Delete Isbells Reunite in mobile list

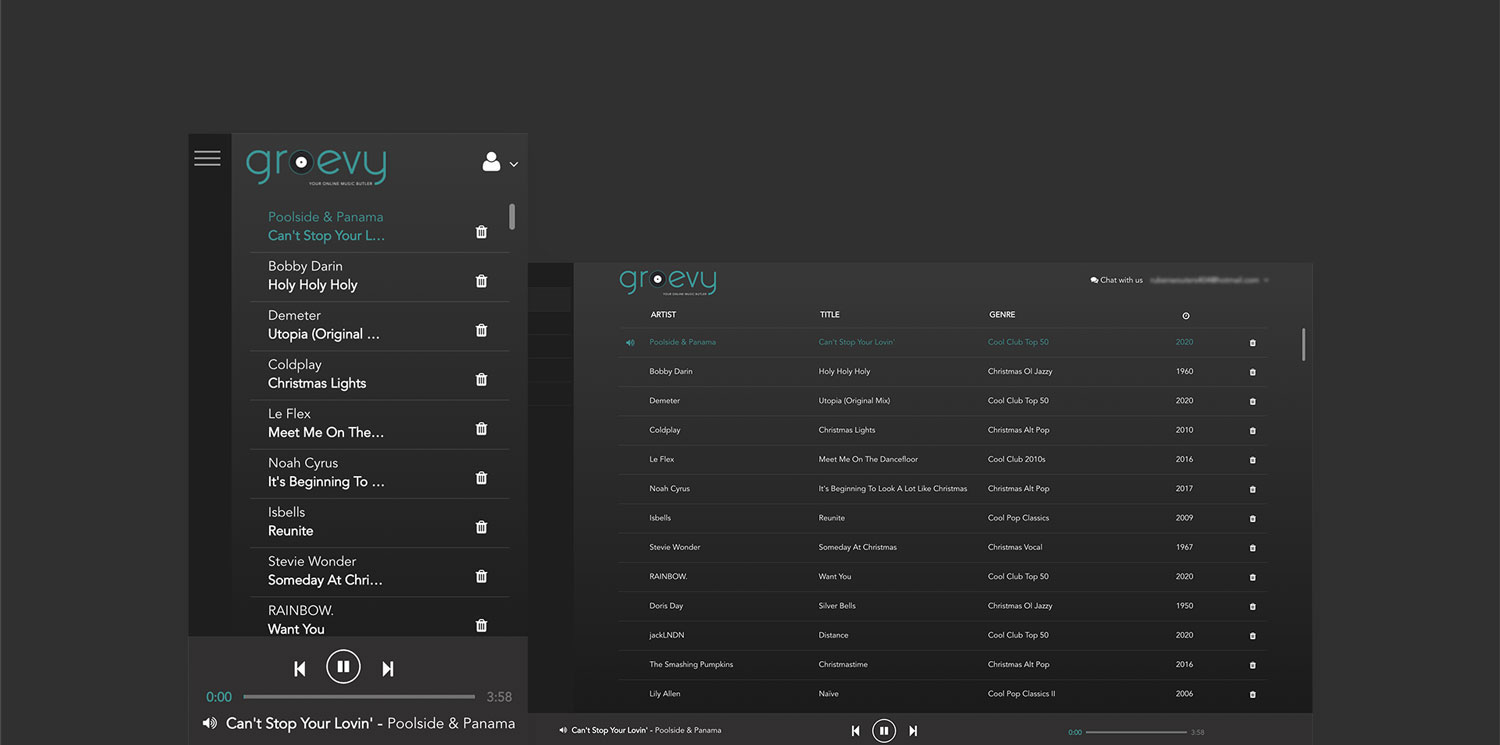[481, 527]
